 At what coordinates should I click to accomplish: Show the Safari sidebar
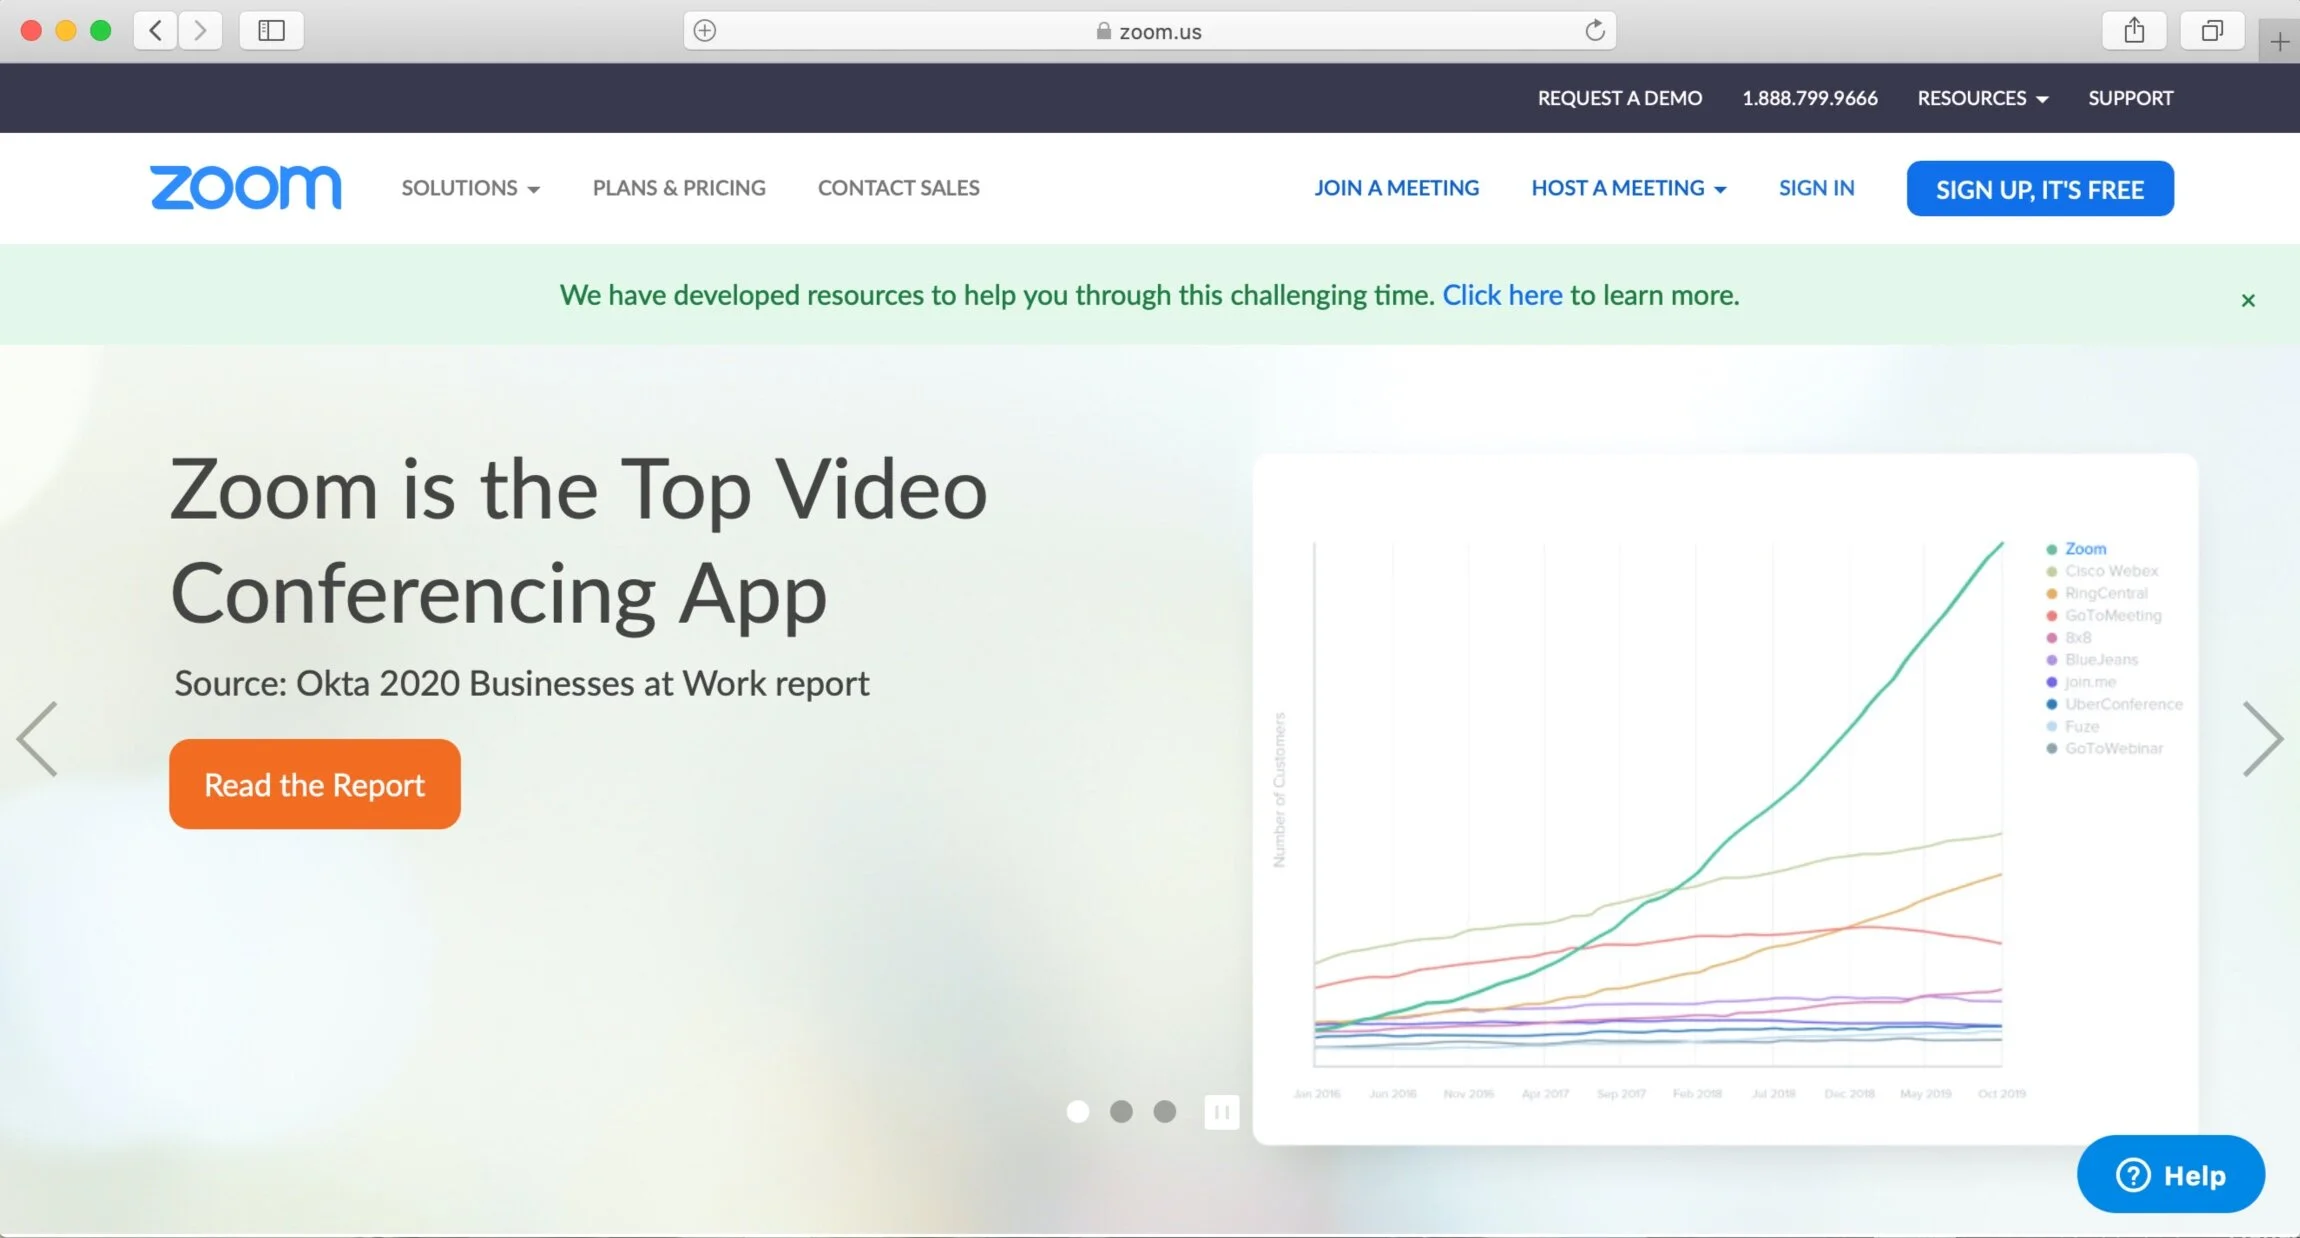click(271, 30)
